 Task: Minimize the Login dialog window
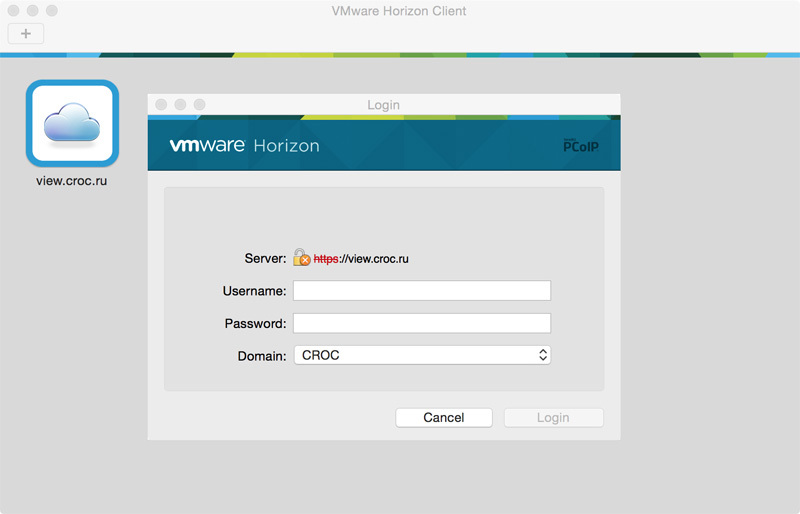click(x=180, y=105)
